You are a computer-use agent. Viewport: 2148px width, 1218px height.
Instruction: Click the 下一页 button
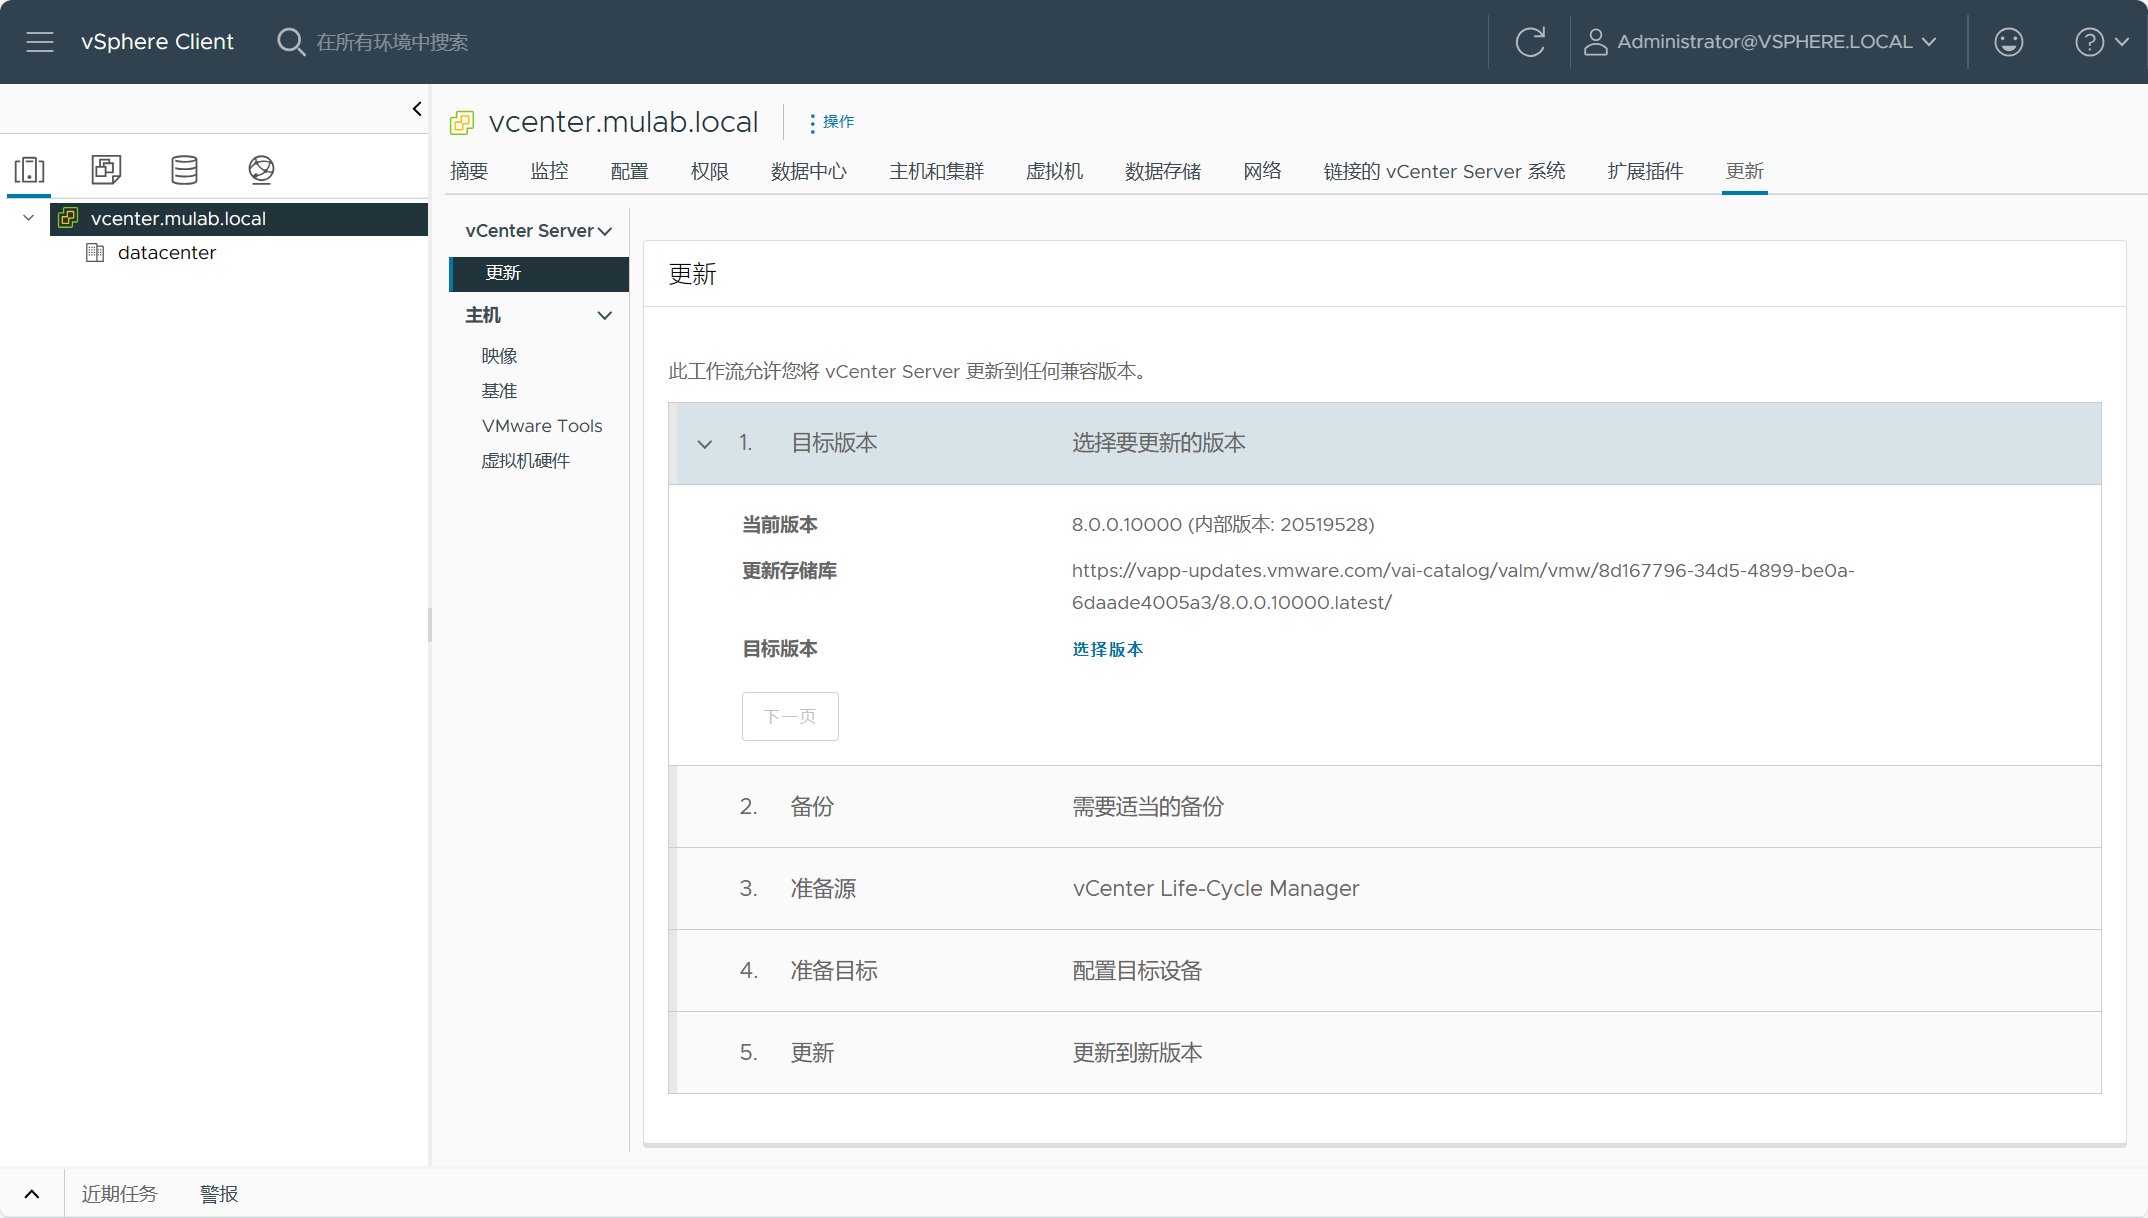point(790,716)
